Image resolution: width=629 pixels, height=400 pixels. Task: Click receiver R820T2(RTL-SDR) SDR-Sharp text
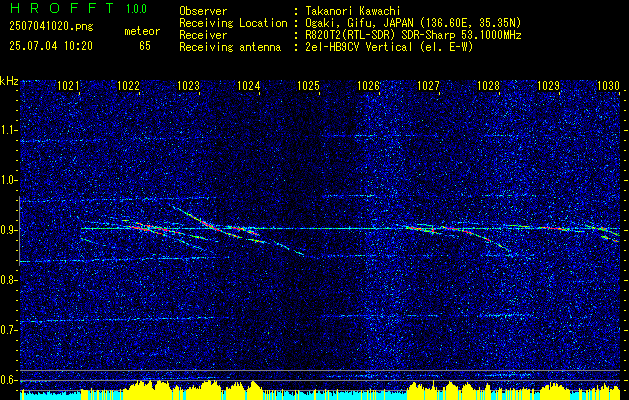[x=414, y=35]
